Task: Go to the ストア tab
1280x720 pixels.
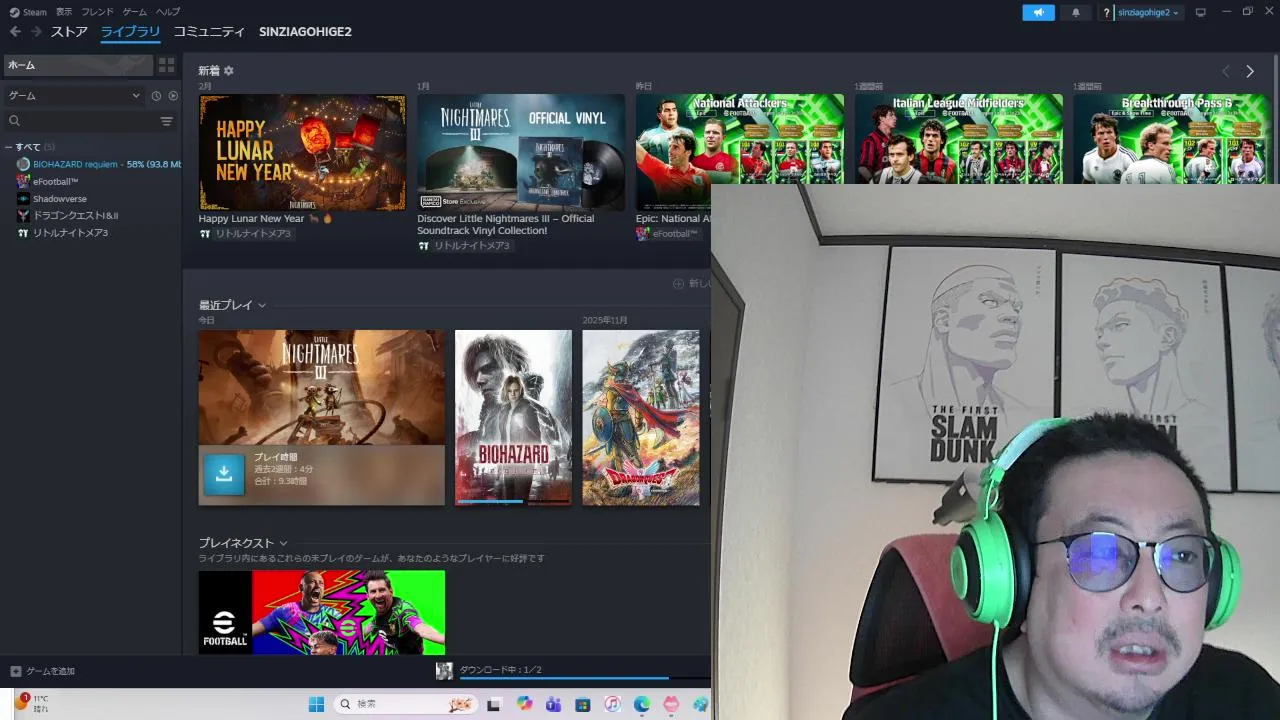Action: [x=69, y=32]
